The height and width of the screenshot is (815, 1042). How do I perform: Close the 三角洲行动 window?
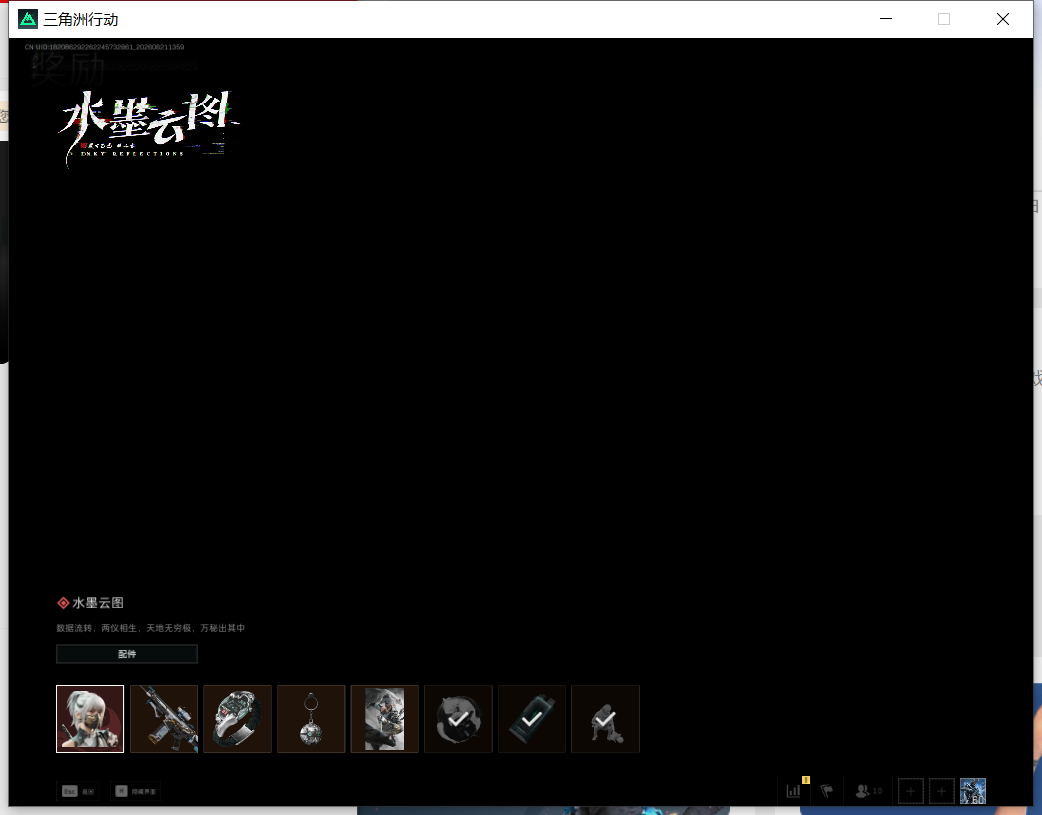point(1003,19)
